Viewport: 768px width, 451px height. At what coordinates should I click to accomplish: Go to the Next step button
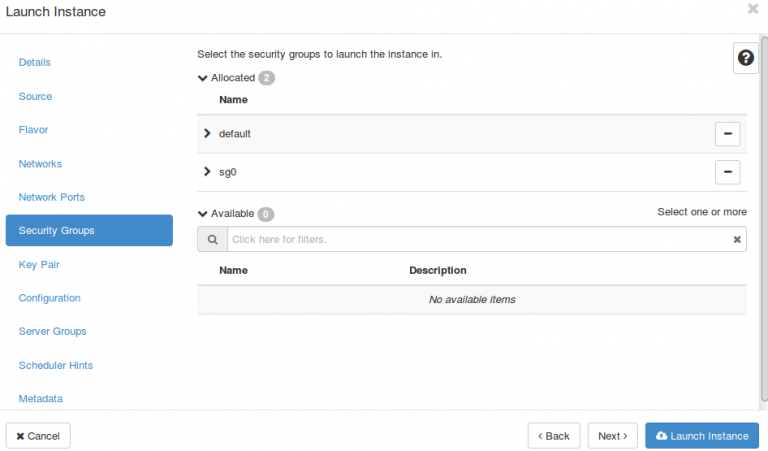point(613,436)
